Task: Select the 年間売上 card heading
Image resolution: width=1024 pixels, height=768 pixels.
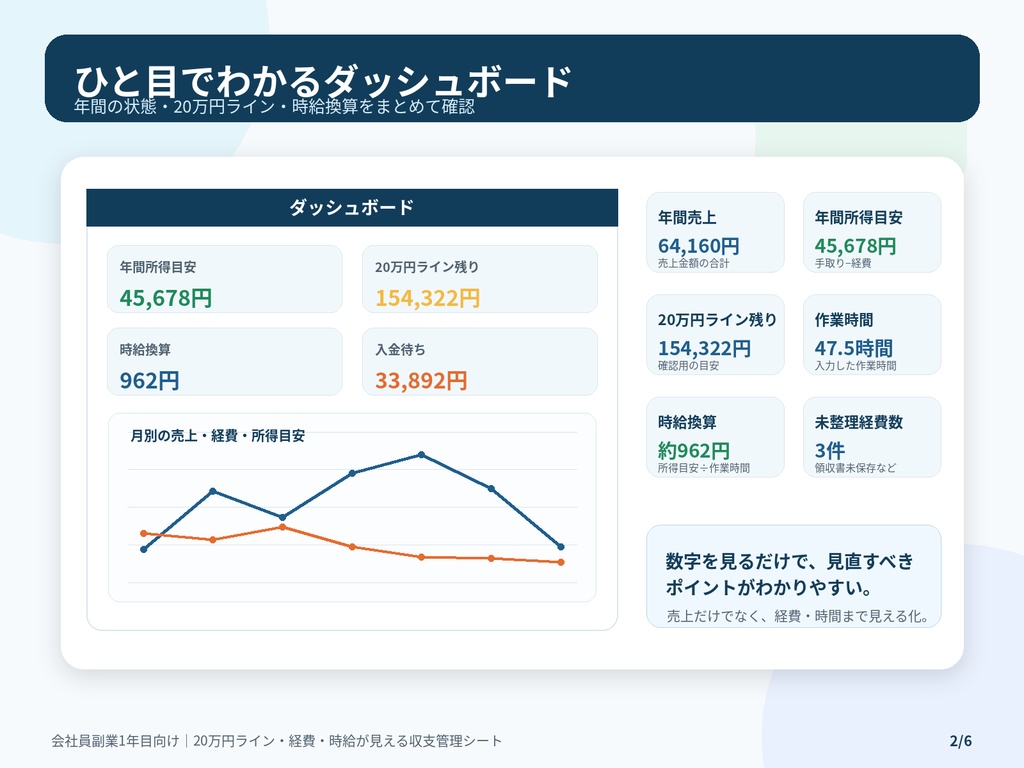Action: (x=687, y=217)
